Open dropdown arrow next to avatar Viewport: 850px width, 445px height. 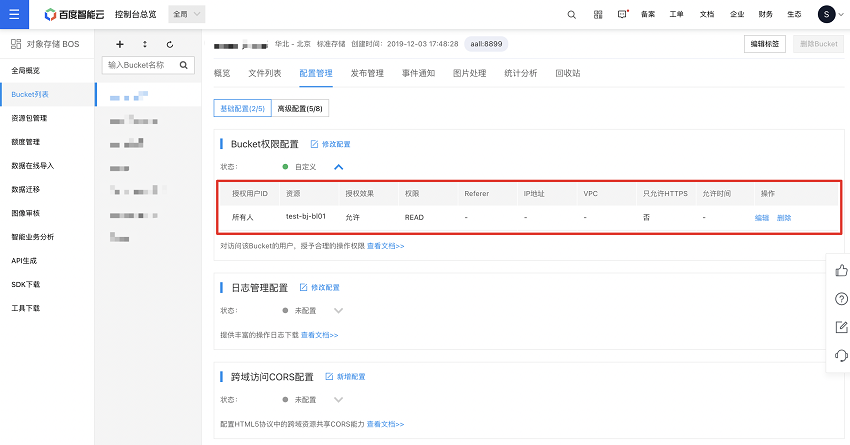click(x=841, y=15)
